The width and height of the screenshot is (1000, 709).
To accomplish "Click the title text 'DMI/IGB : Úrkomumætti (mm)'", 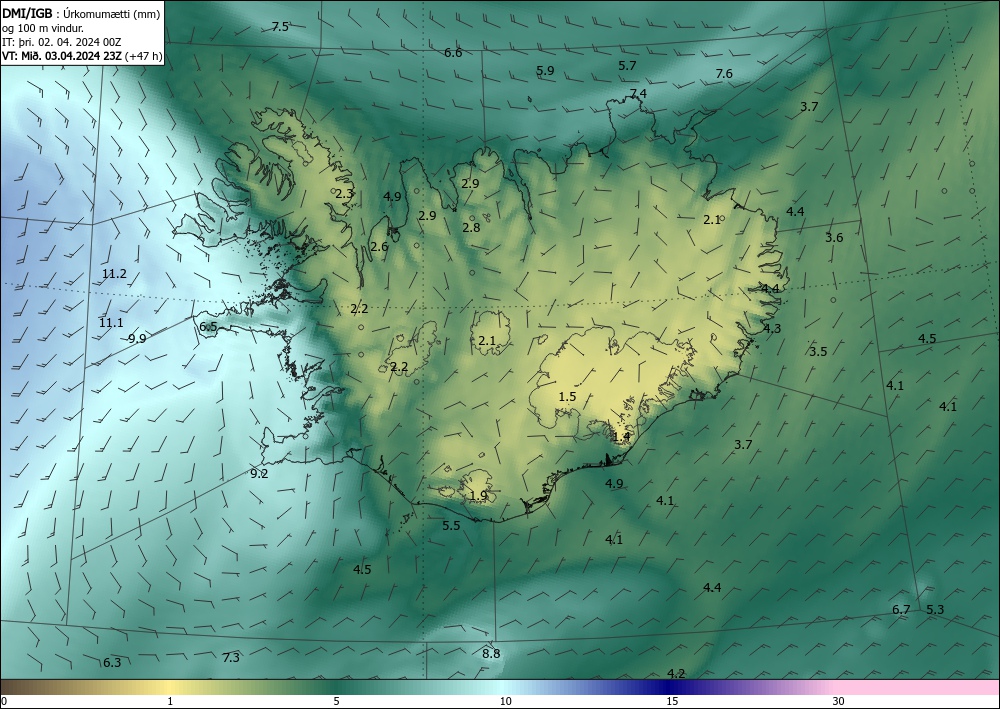I will coord(81,14).
